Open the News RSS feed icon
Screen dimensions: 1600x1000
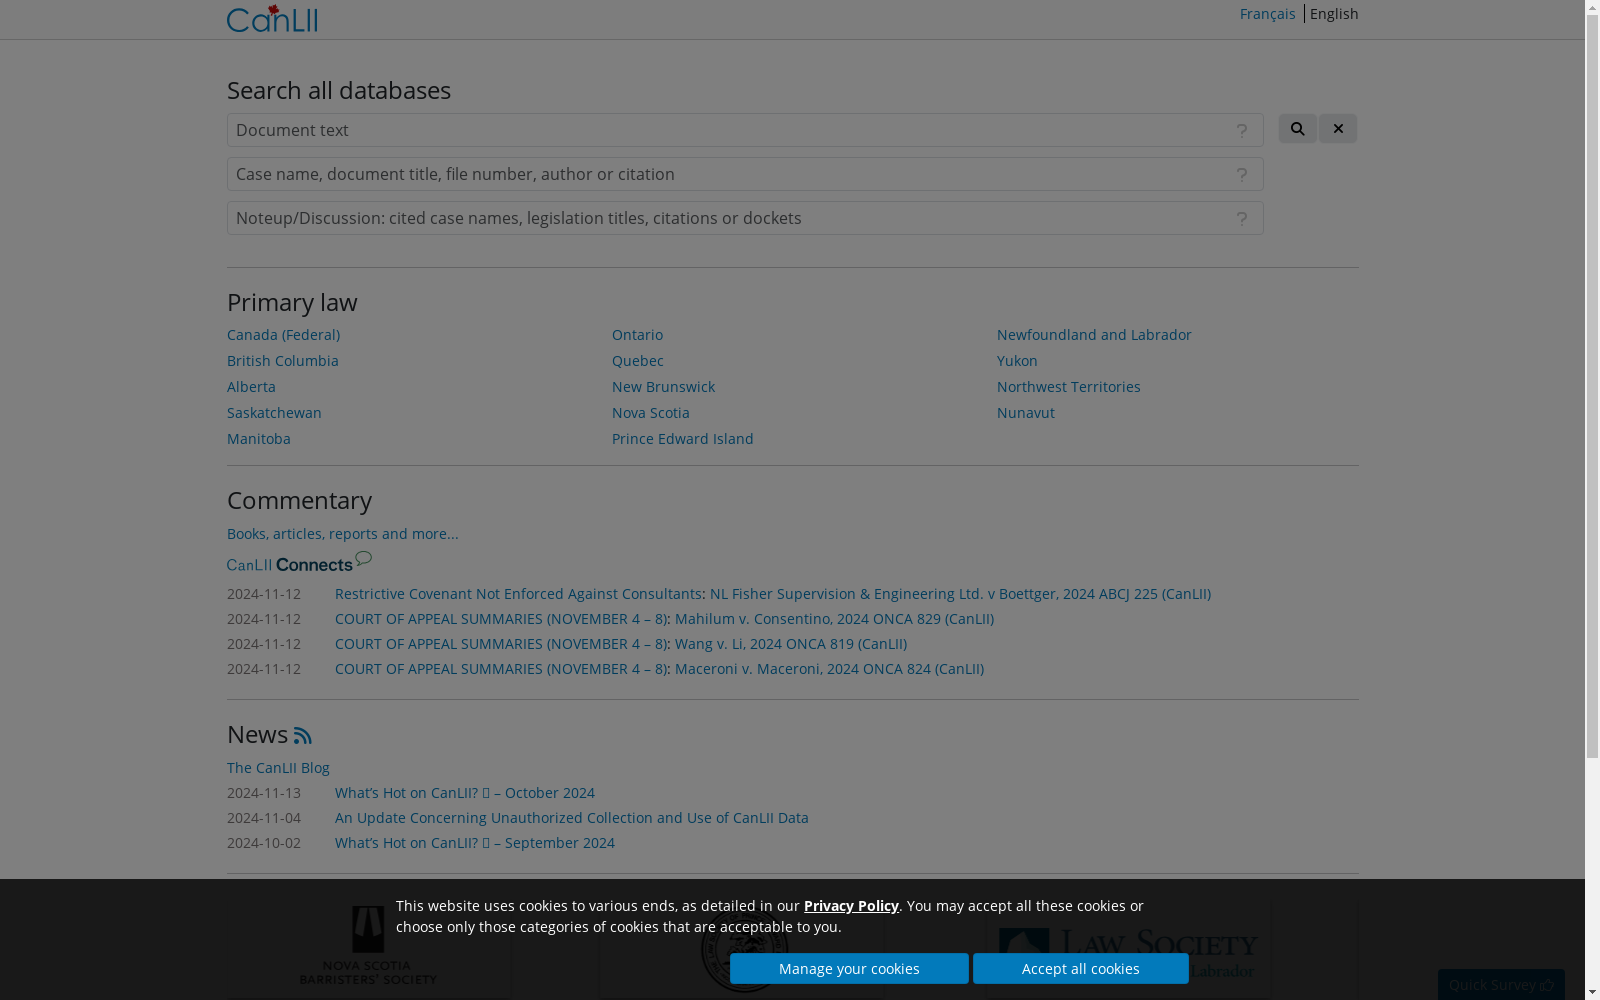pyautogui.click(x=303, y=736)
